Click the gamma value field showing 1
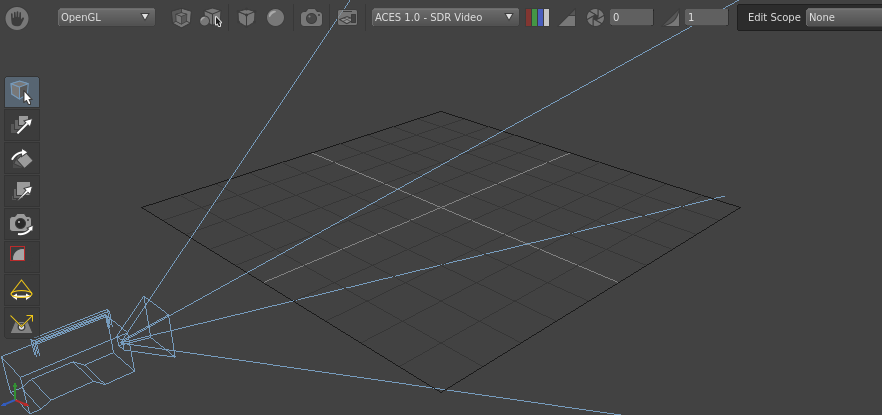Image resolution: width=882 pixels, height=415 pixels. [x=706, y=17]
